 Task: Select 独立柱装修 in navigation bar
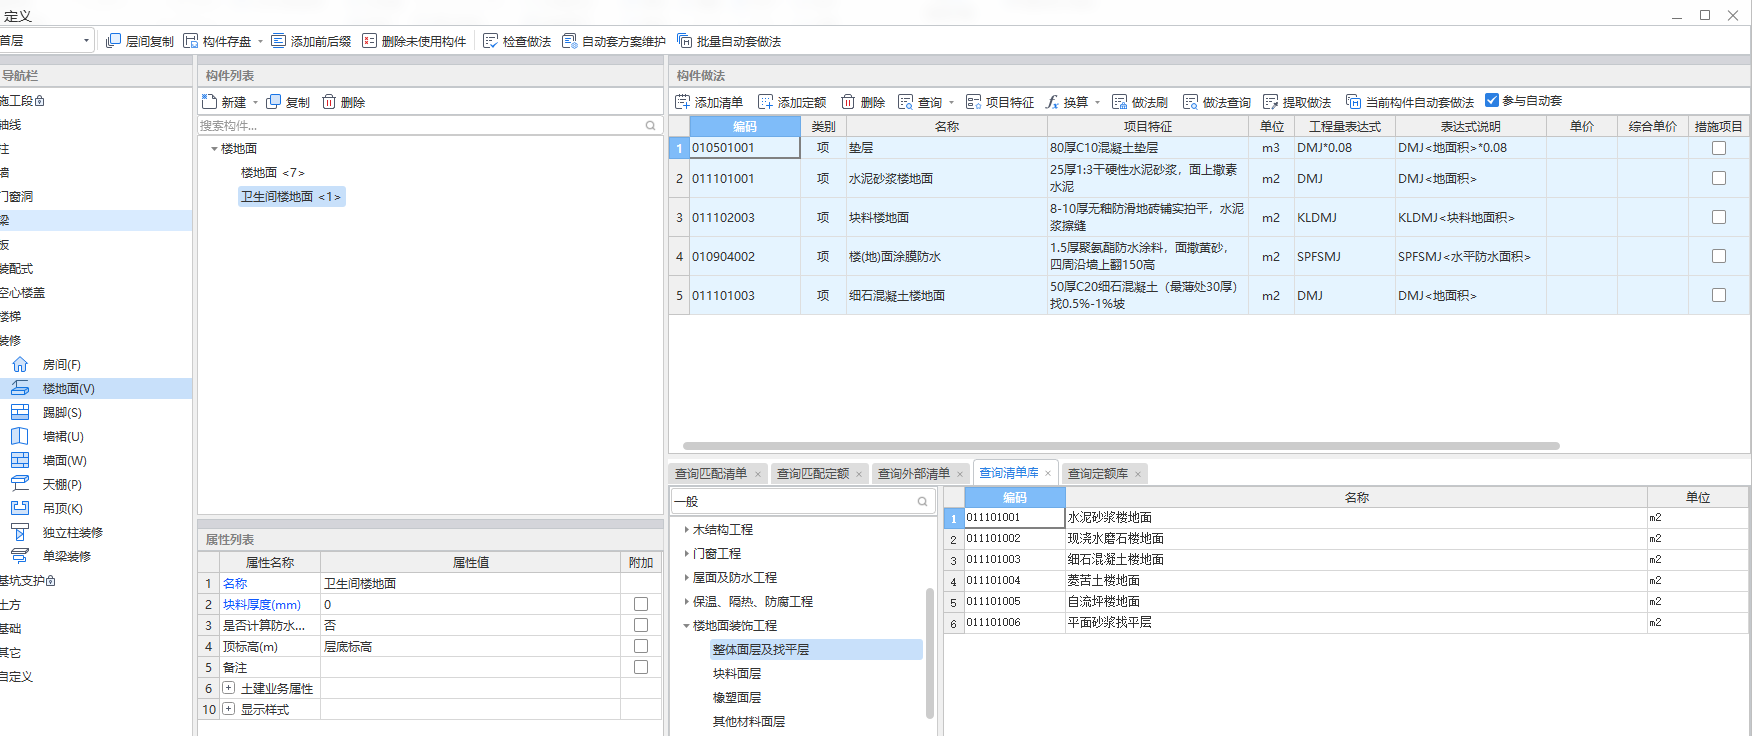click(x=72, y=533)
